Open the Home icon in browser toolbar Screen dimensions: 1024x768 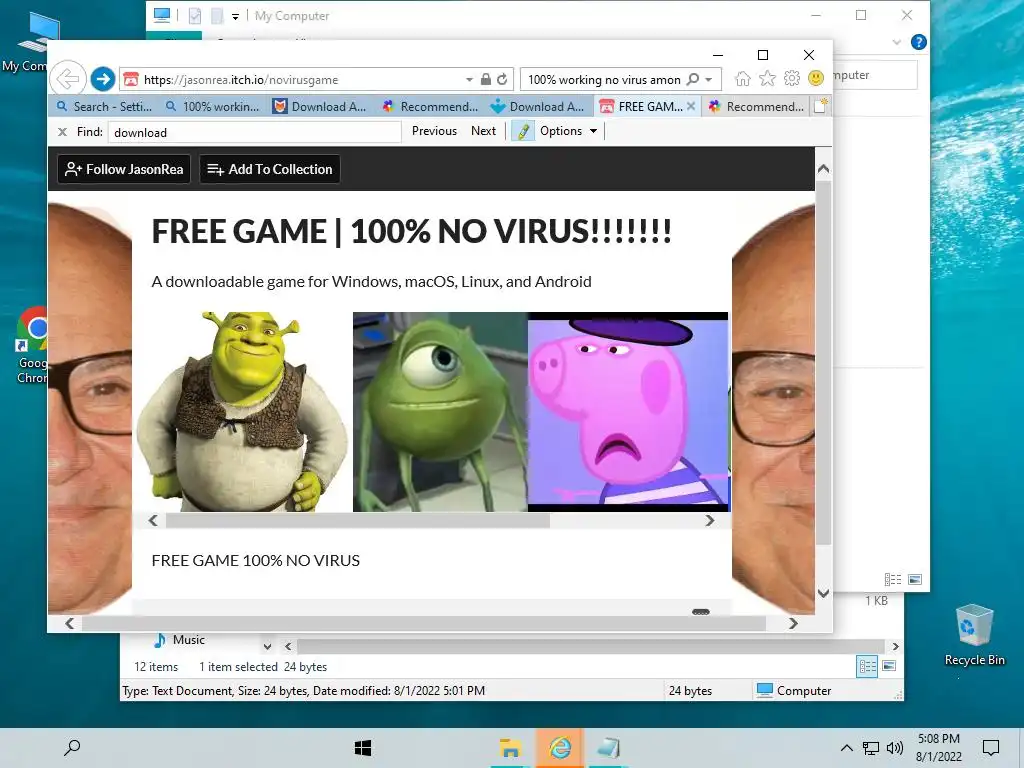click(743, 78)
